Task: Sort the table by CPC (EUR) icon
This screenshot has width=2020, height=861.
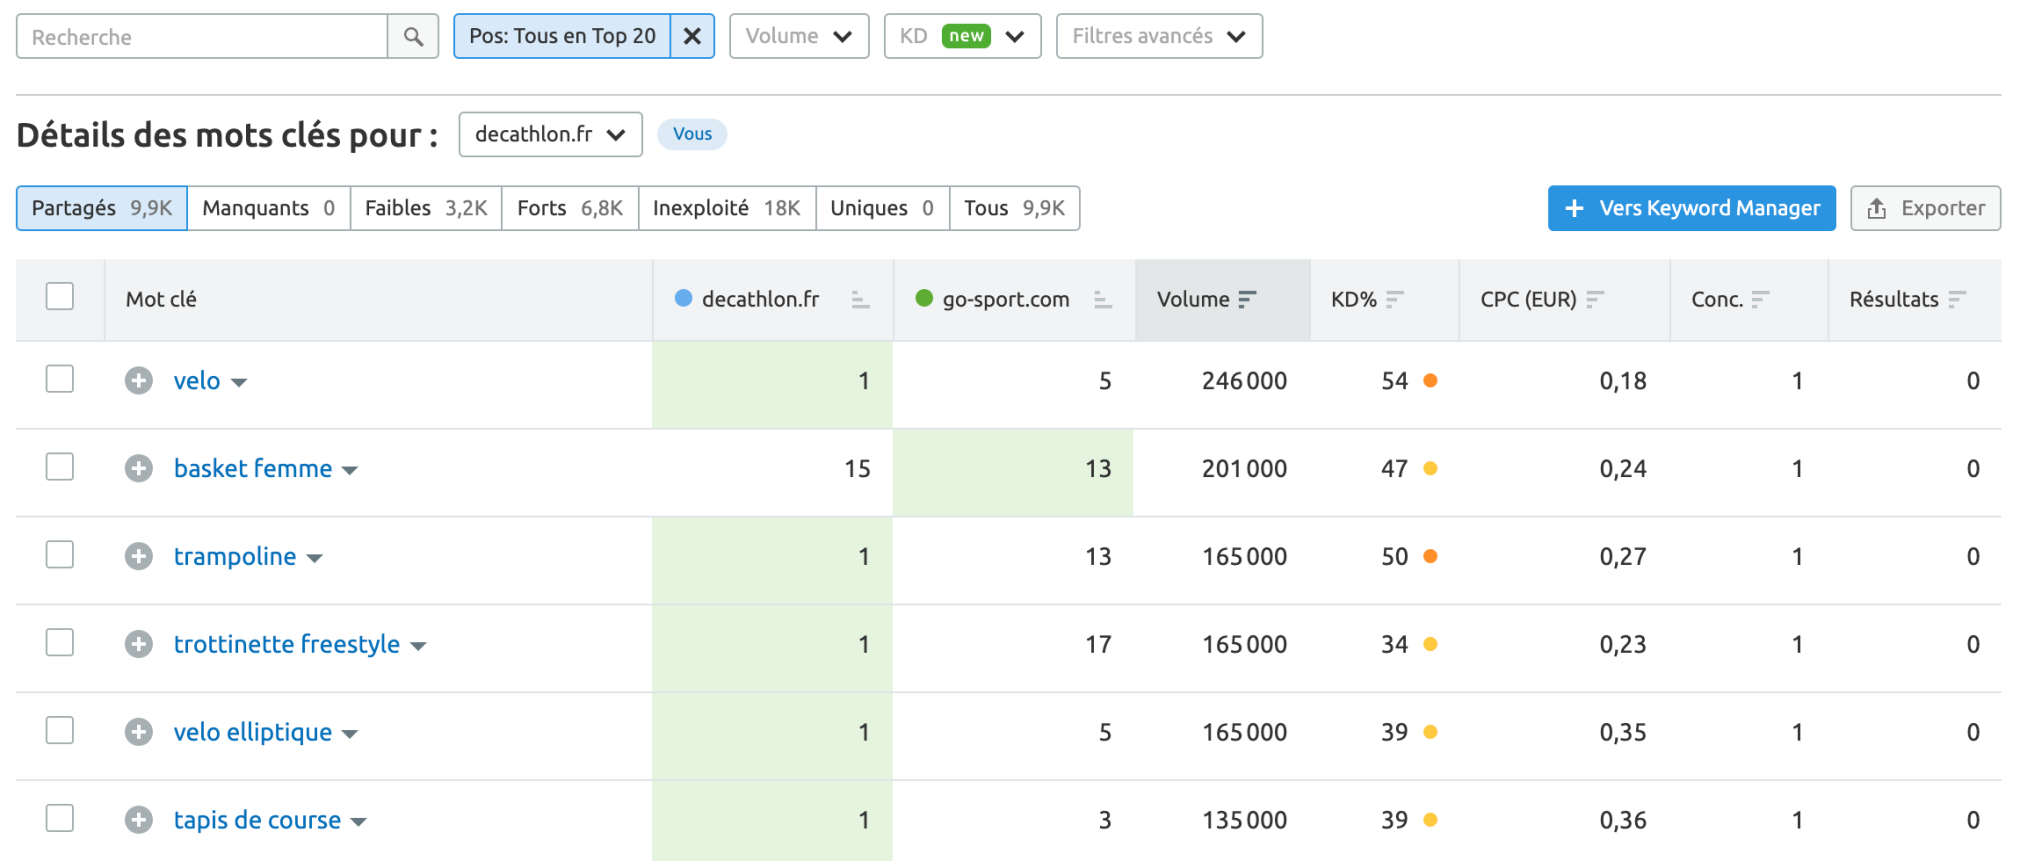Action: click(x=1595, y=300)
